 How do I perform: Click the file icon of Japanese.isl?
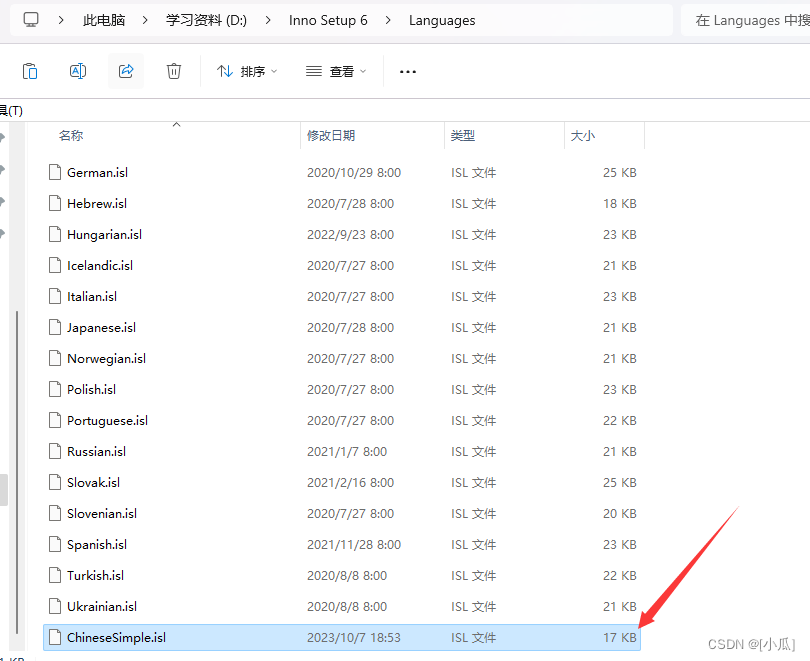click(55, 327)
